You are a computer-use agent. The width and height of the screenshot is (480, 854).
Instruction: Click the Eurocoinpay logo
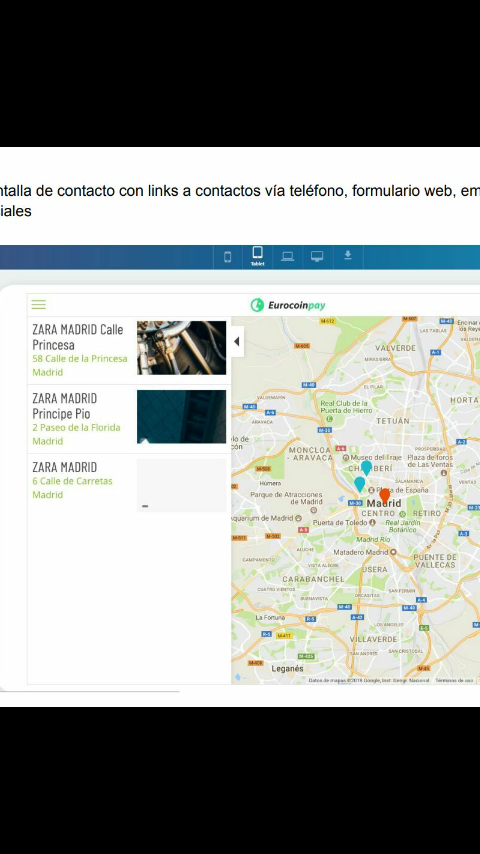[288, 305]
